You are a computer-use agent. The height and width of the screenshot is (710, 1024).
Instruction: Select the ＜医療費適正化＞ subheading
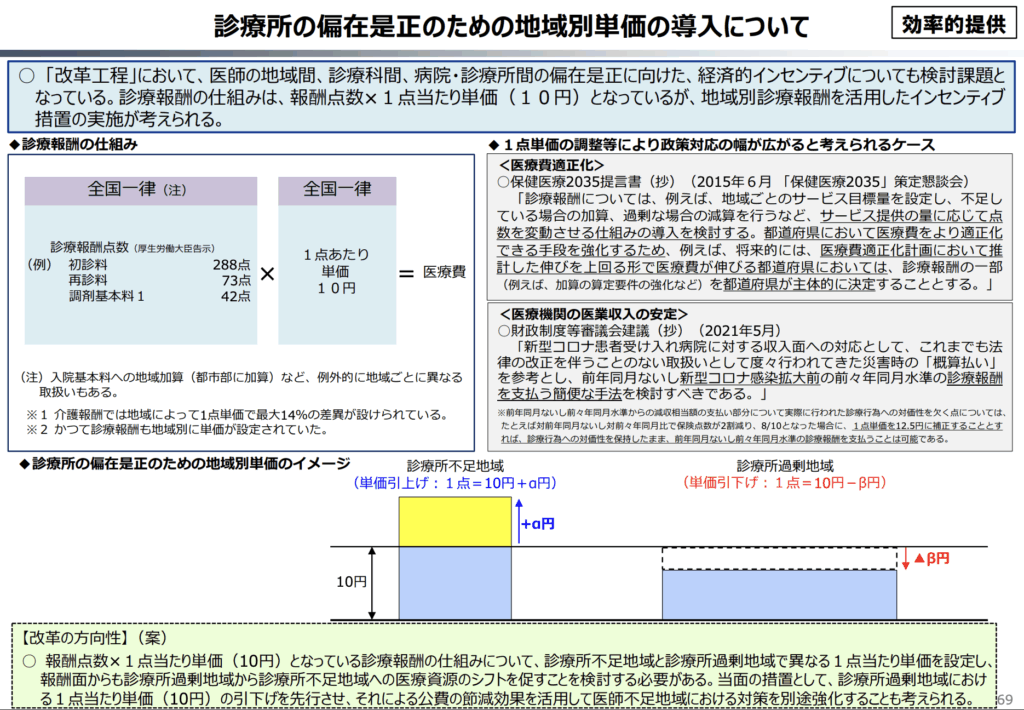point(552,165)
